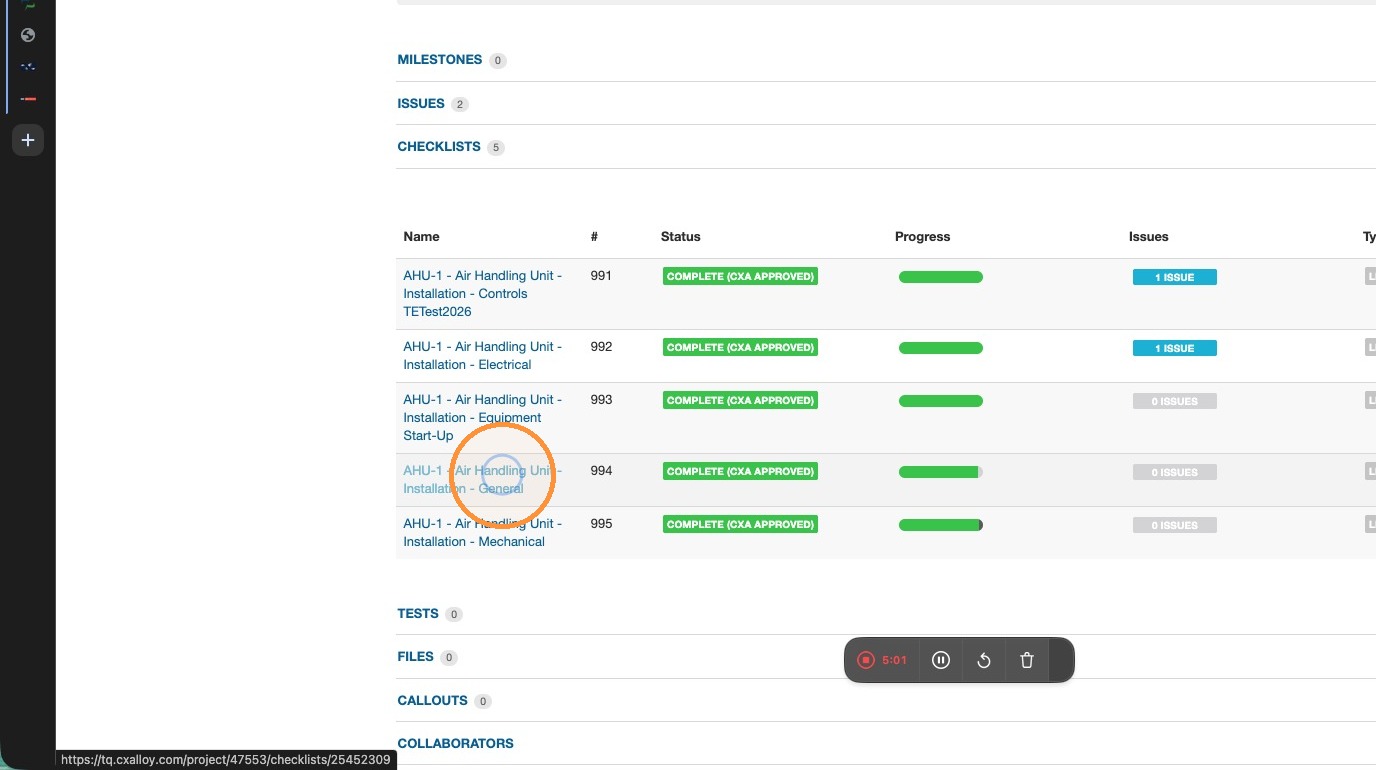The width and height of the screenshot is (1376, 770).
Task: Expand the Issues section
Action: (x=421, y=104)
